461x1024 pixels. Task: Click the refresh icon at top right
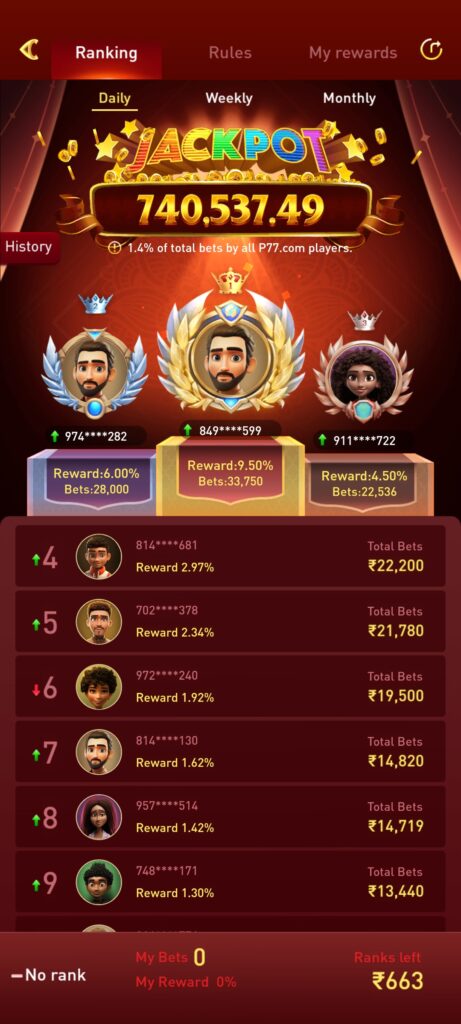[431, 50]
